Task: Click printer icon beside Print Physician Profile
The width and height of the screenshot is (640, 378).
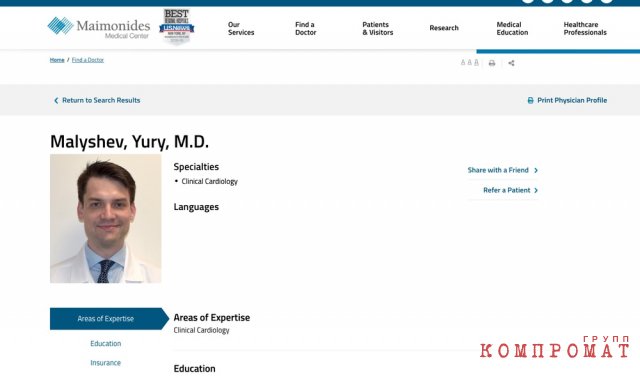Action: (x=530, y=100)
